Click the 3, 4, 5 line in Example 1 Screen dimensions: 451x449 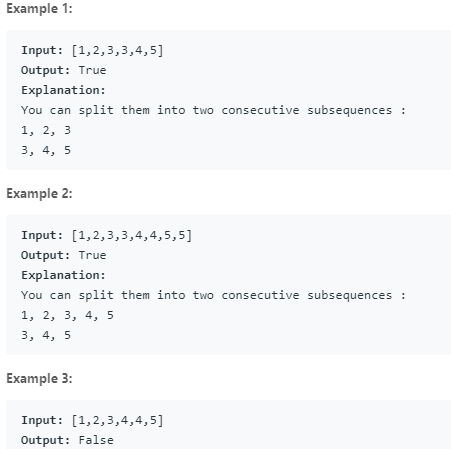click(x=46, y=150)
